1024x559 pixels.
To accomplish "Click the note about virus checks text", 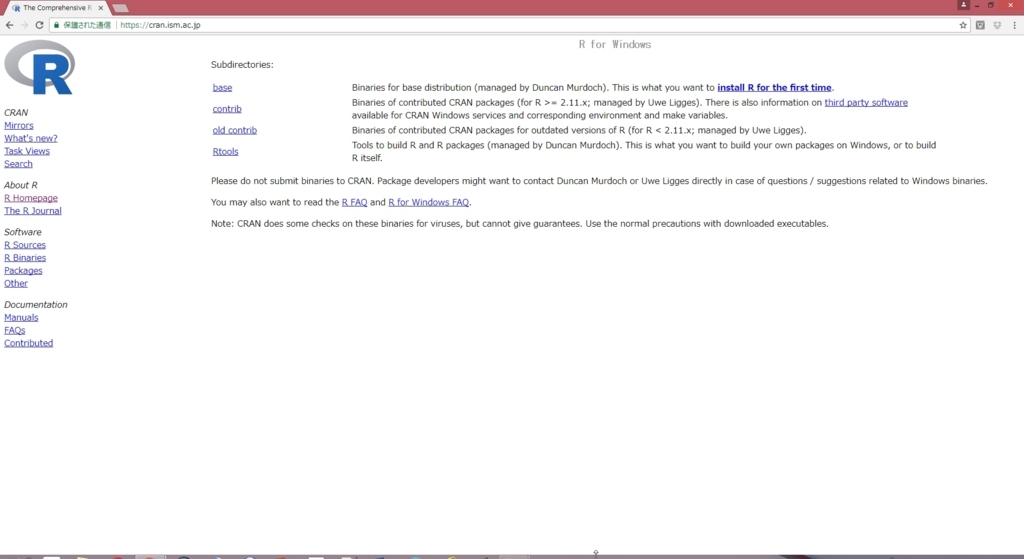I will point(519,223).
